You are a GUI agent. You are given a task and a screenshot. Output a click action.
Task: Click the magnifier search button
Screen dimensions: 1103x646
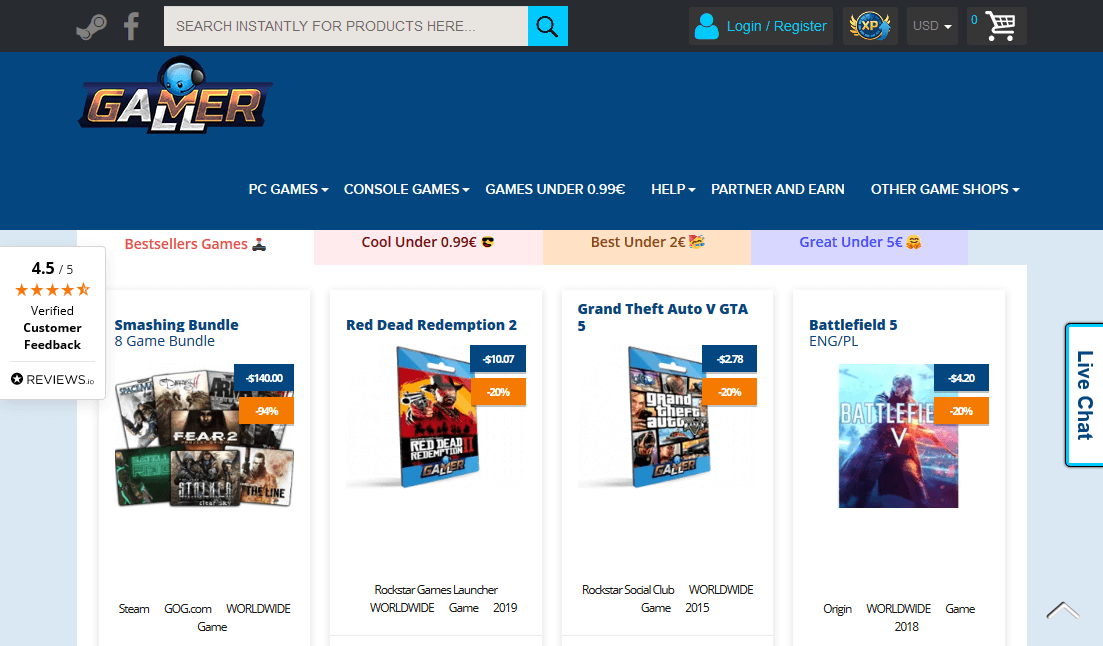tap(547, 26)
